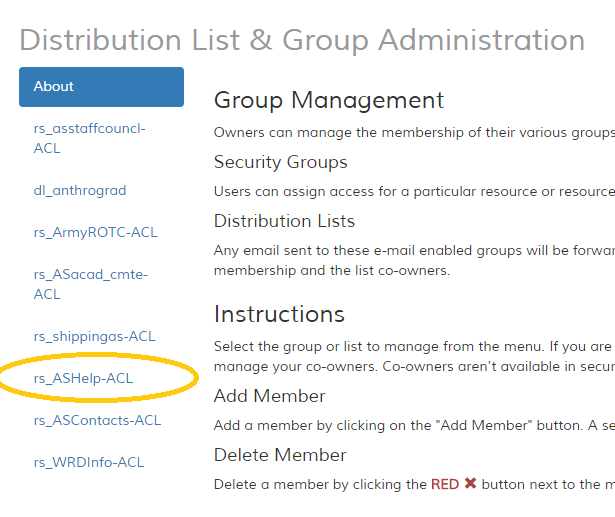Click the Distribution List & Group Administration title
The width and height of the screenshot is (615, 517).
tap(302, 40)
